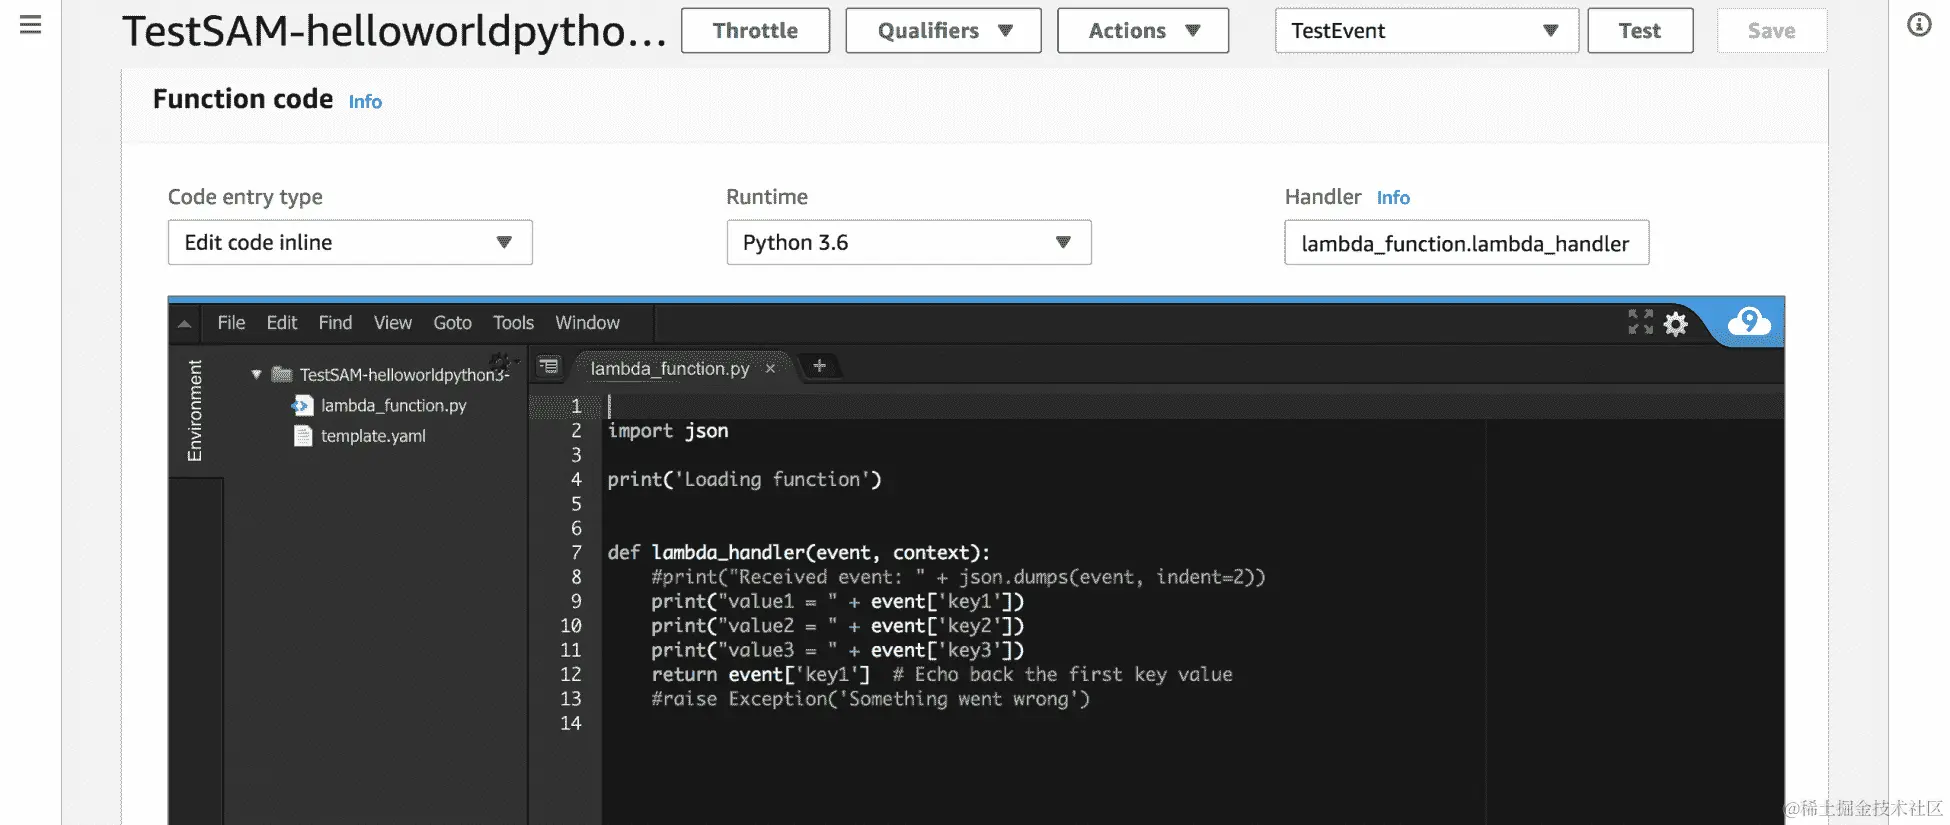Select lambda_function.py in file tree
1950x825 pixels.
pyautogui.click(x=394, y=405)
